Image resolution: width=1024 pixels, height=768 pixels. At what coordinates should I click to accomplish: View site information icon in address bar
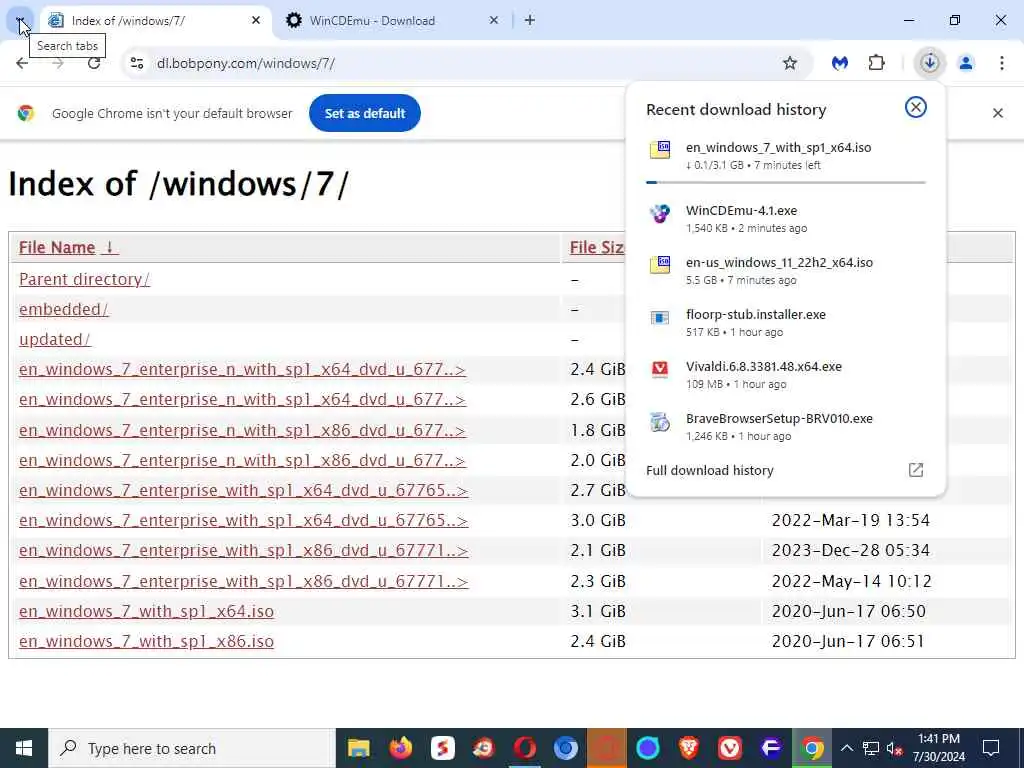tap(137, 63)
